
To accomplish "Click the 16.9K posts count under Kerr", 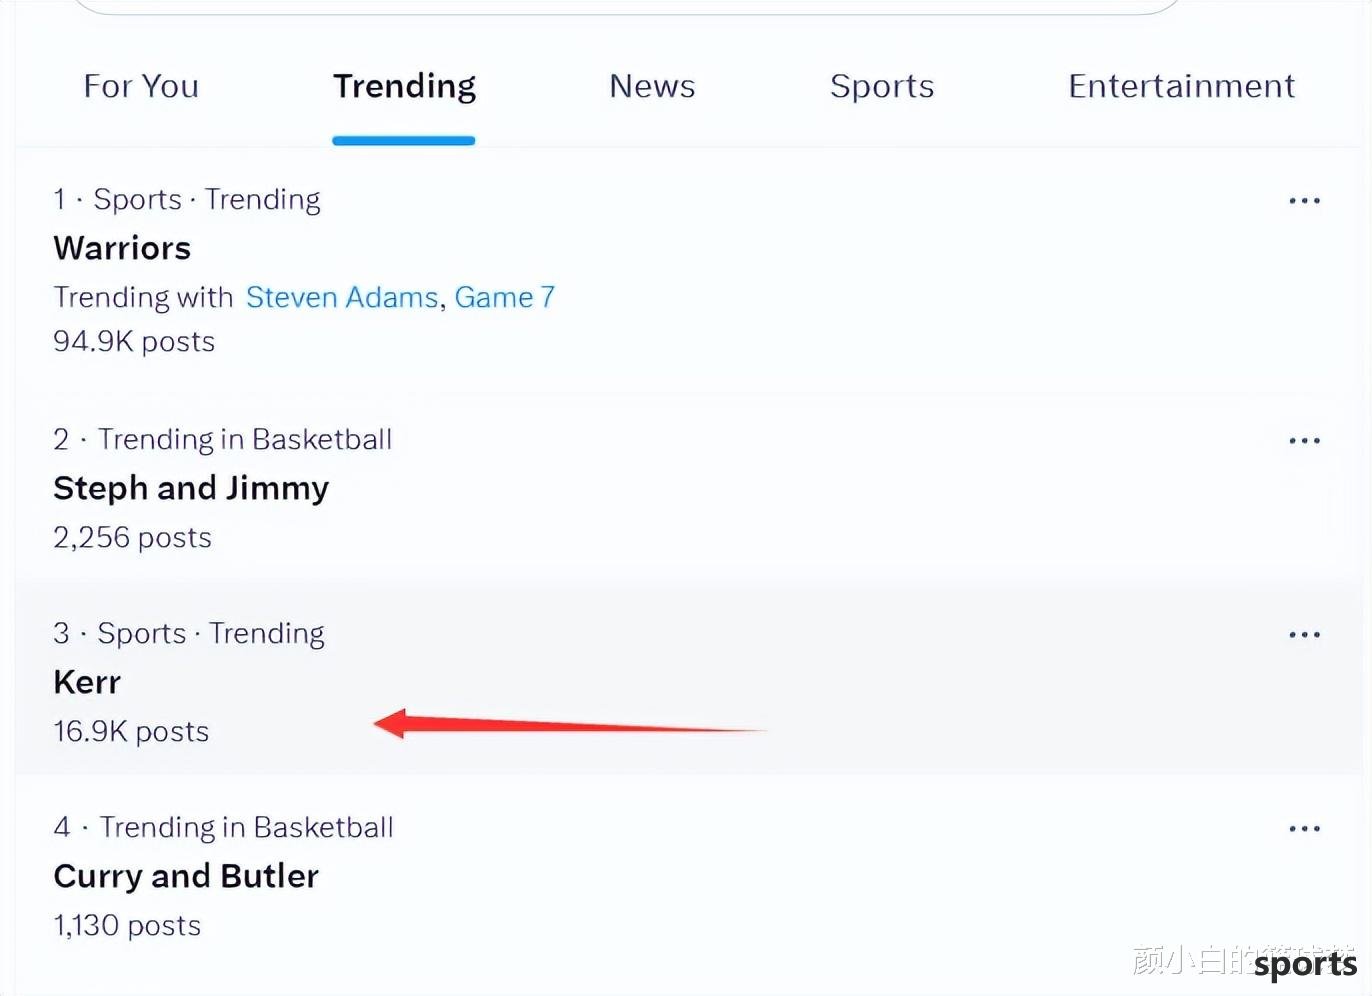I will pyautogui.click(x=131, y=732).
